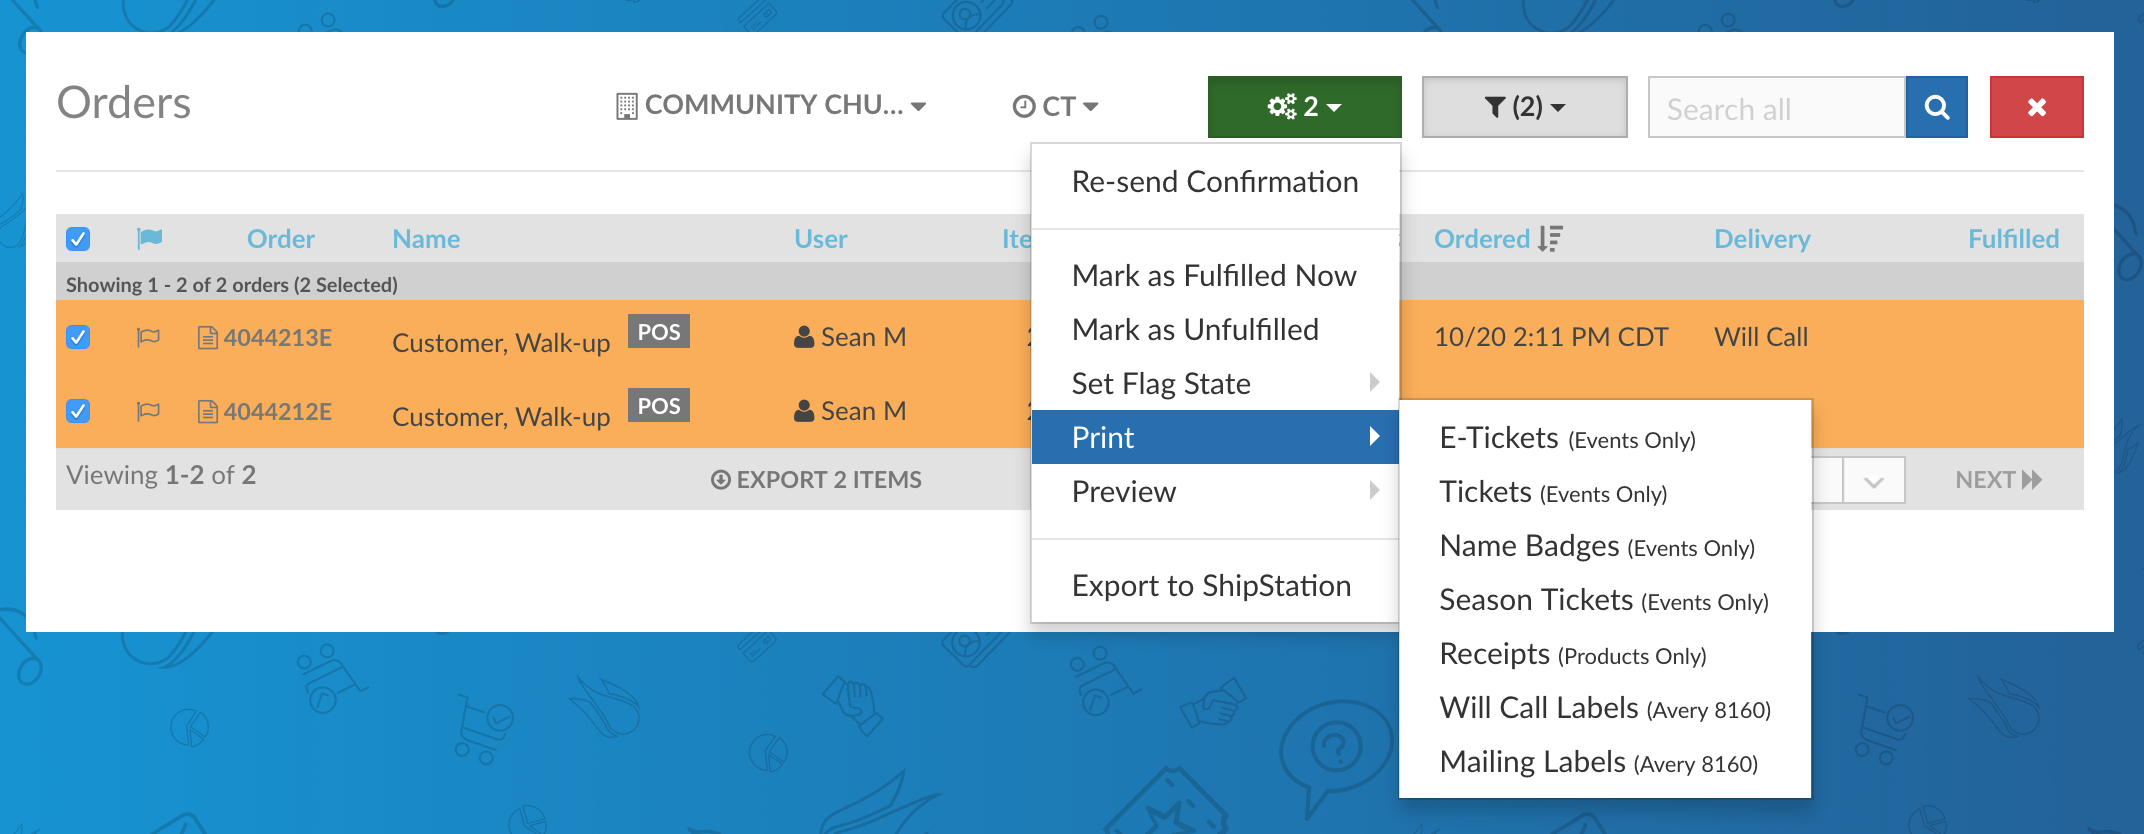Expand the CT timezone dropdown
The height and width of the screenshot is (834, 2144).
tap(1055, 106)
